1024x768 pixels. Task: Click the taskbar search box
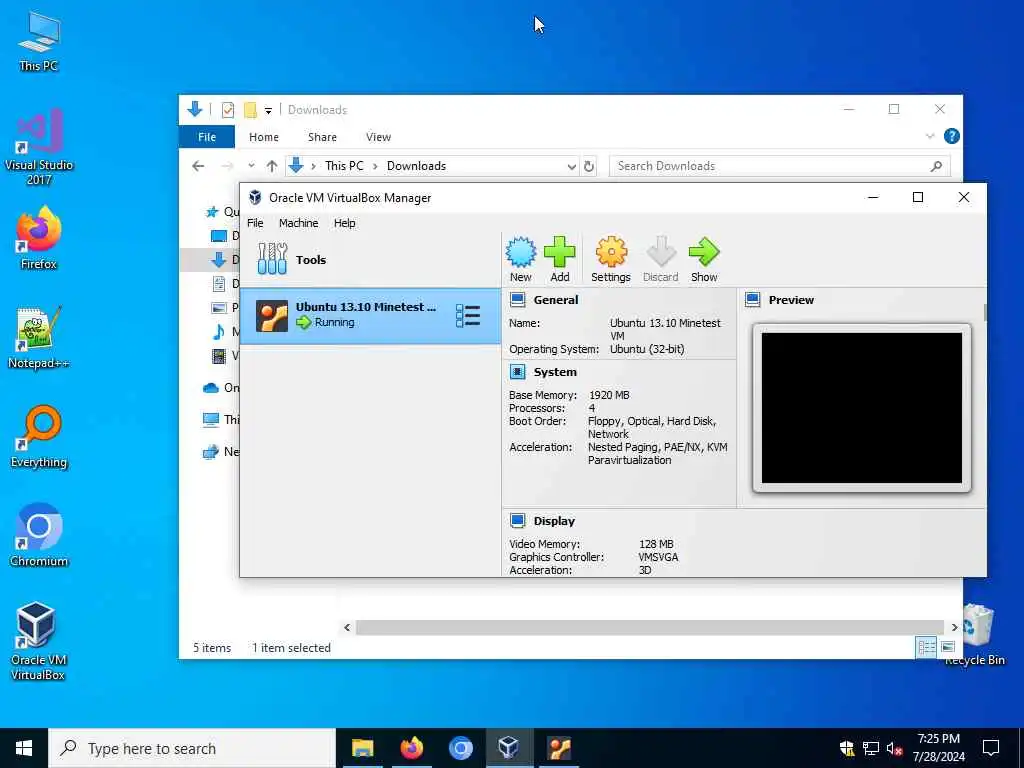point(192,748)
